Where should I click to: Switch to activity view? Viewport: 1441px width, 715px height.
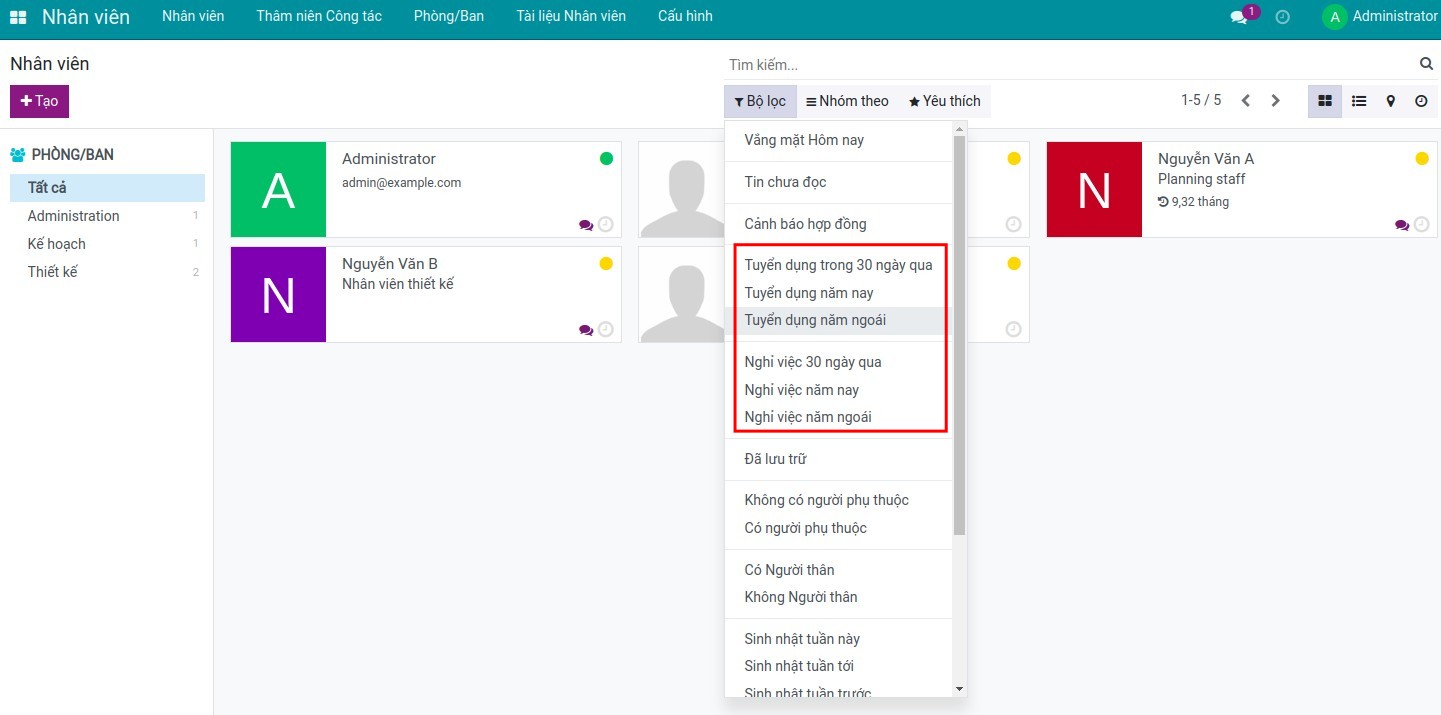coord(1421,101)
